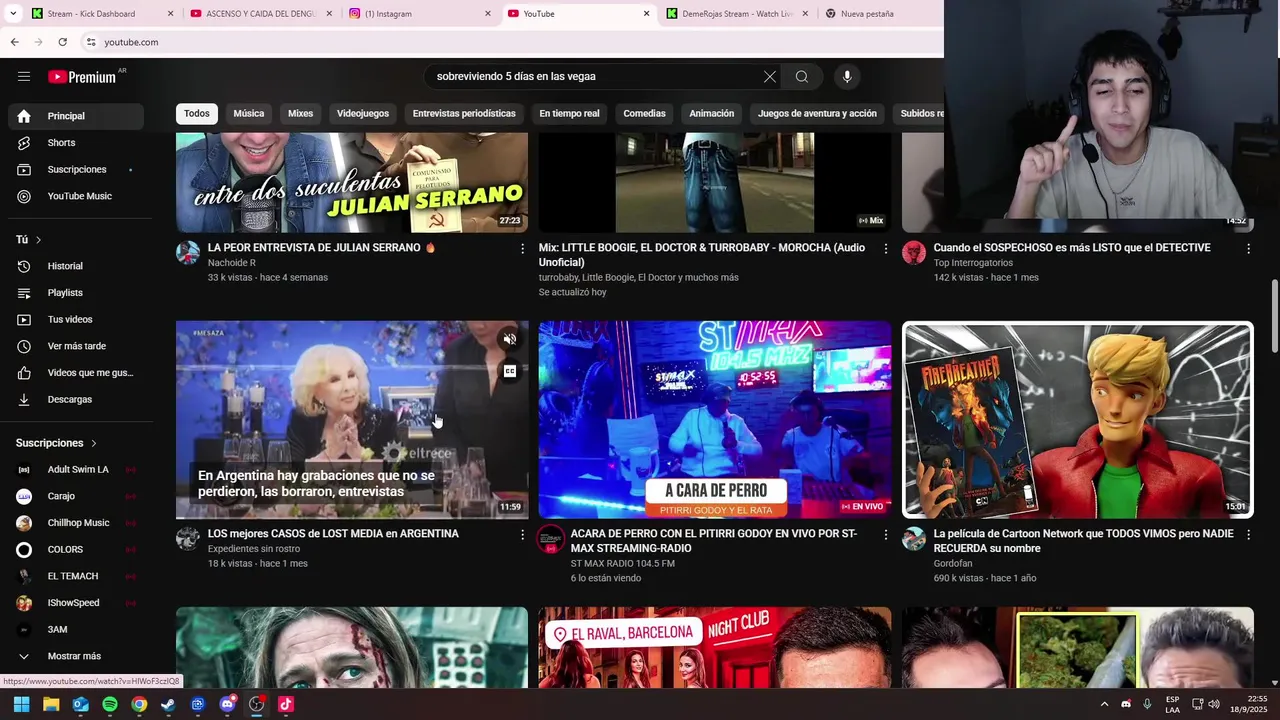Open Firebreather Cartoon Network video thumbnail
The width and height of the screenshot is (1280, 720).
click(1078, 420)
